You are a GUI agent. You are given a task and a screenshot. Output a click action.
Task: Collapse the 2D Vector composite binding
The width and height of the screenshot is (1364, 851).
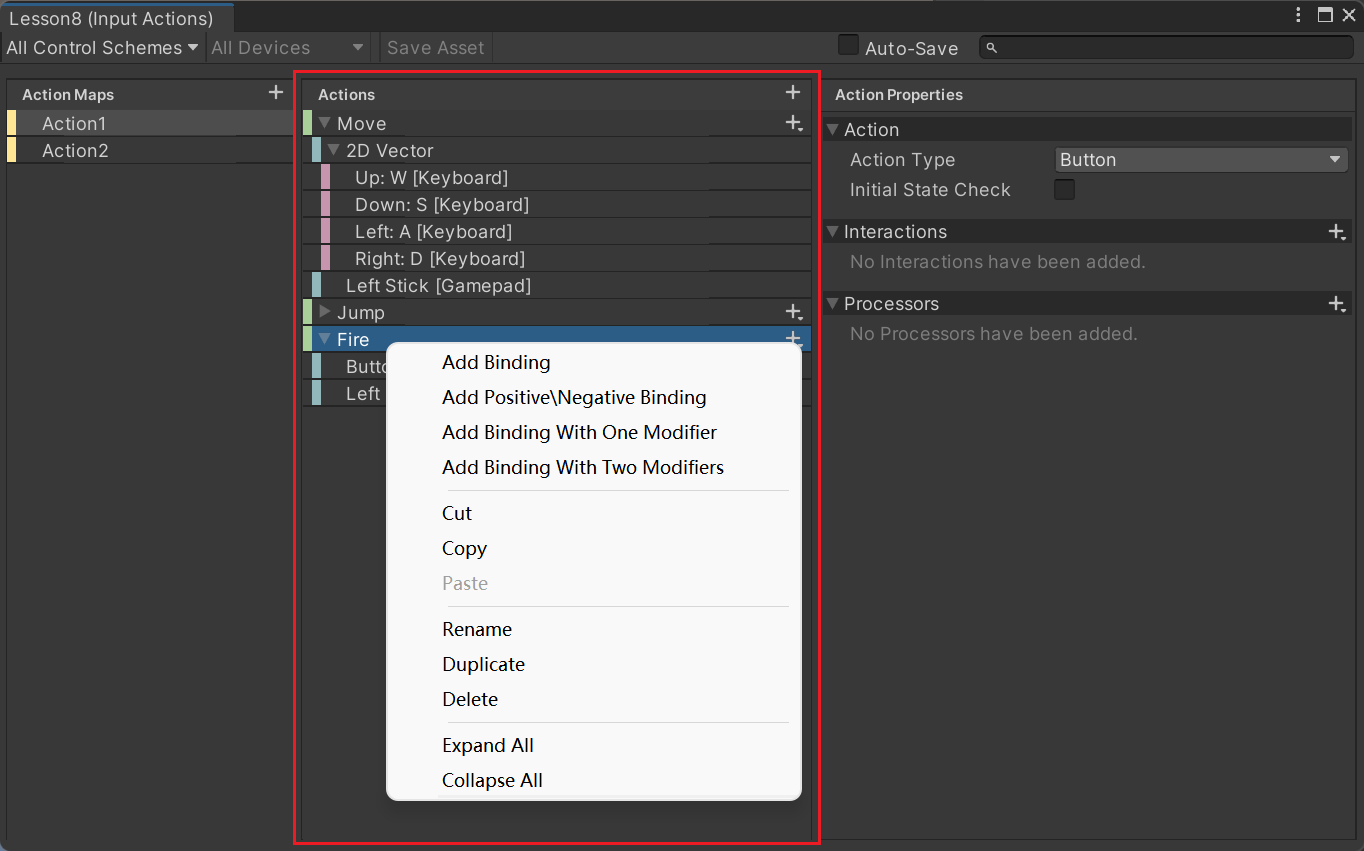332,150
